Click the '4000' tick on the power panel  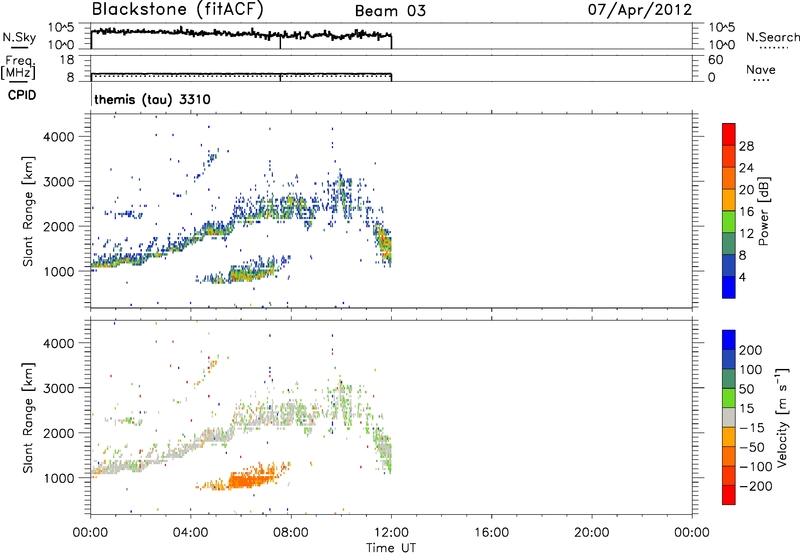[59, 137]
